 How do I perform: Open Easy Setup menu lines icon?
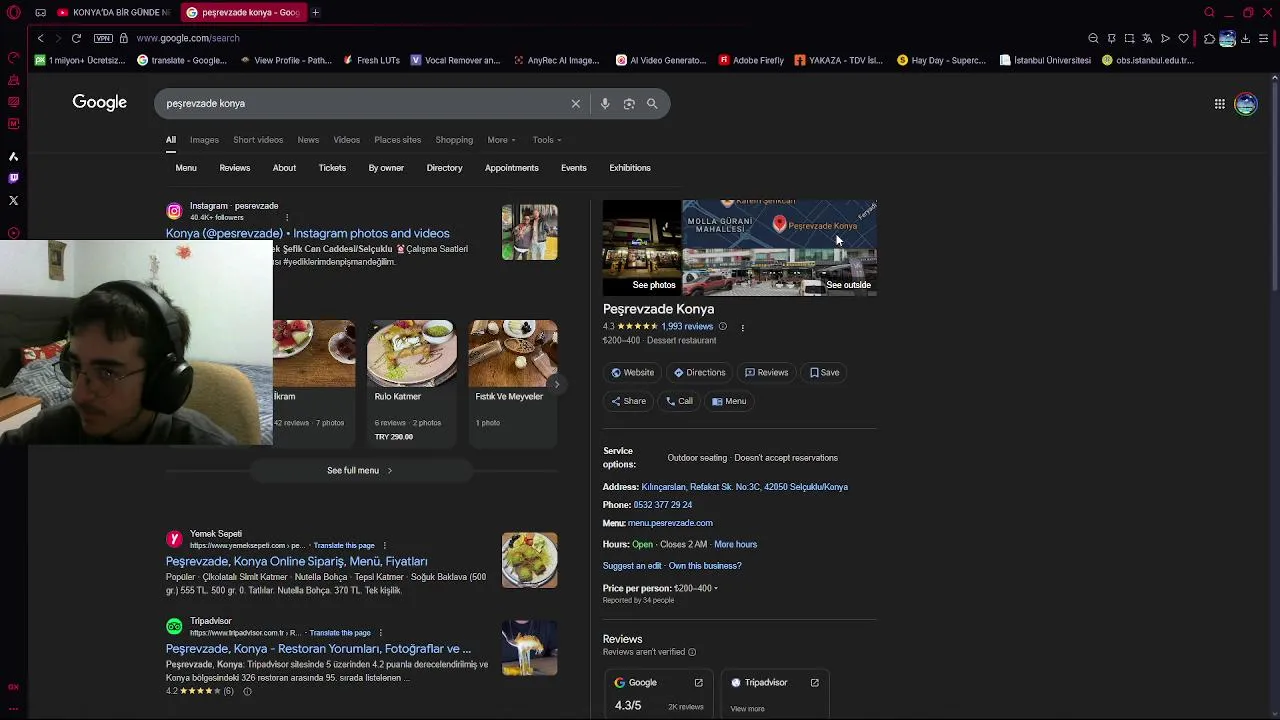click(1264, 38)
